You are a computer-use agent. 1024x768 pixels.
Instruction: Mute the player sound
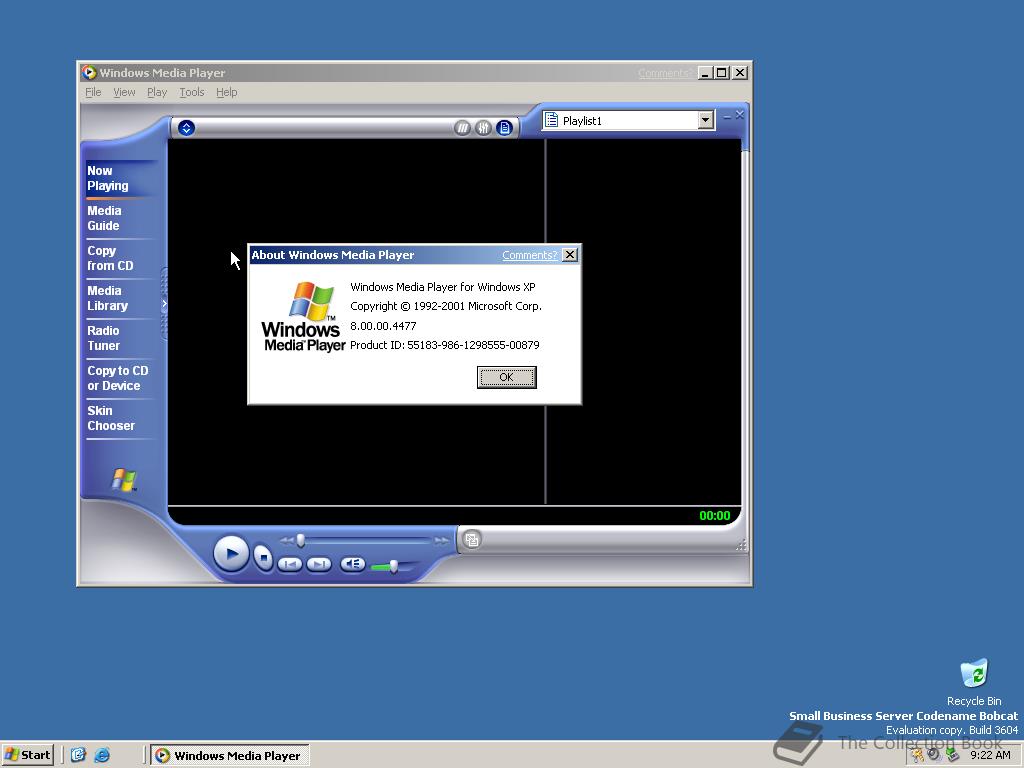click(353, 564)
